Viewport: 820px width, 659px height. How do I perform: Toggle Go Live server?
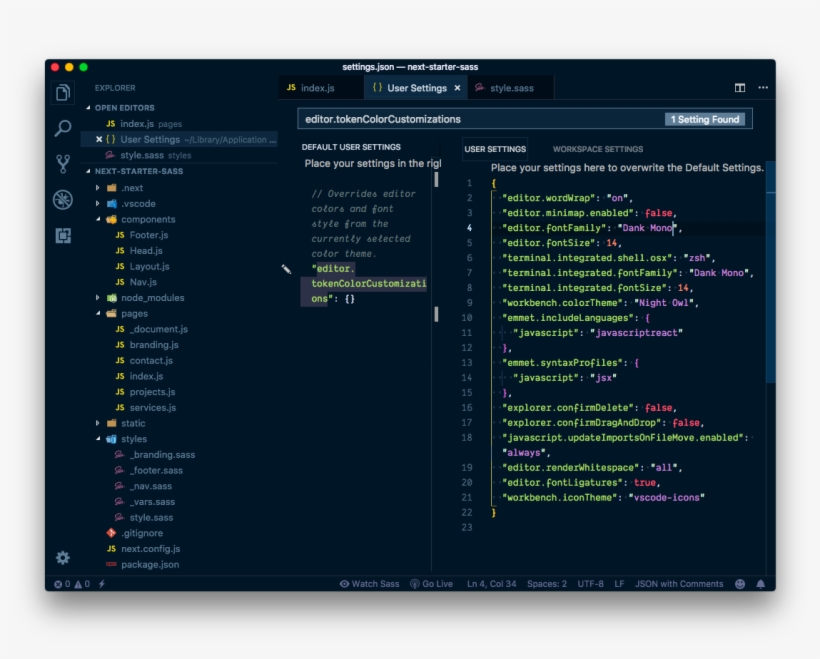coord(434,583)
